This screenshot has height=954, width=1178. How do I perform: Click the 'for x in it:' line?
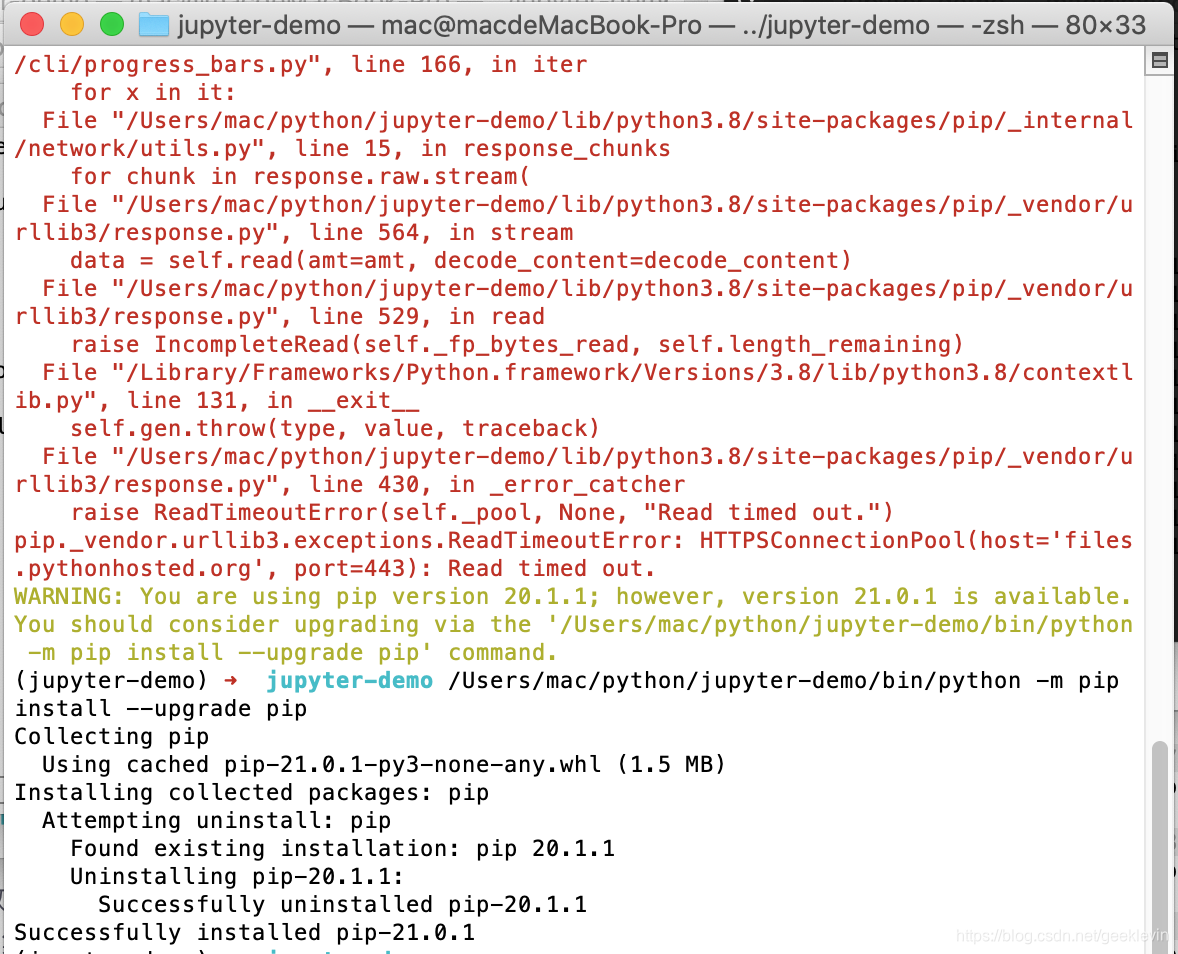pos(153,92)
